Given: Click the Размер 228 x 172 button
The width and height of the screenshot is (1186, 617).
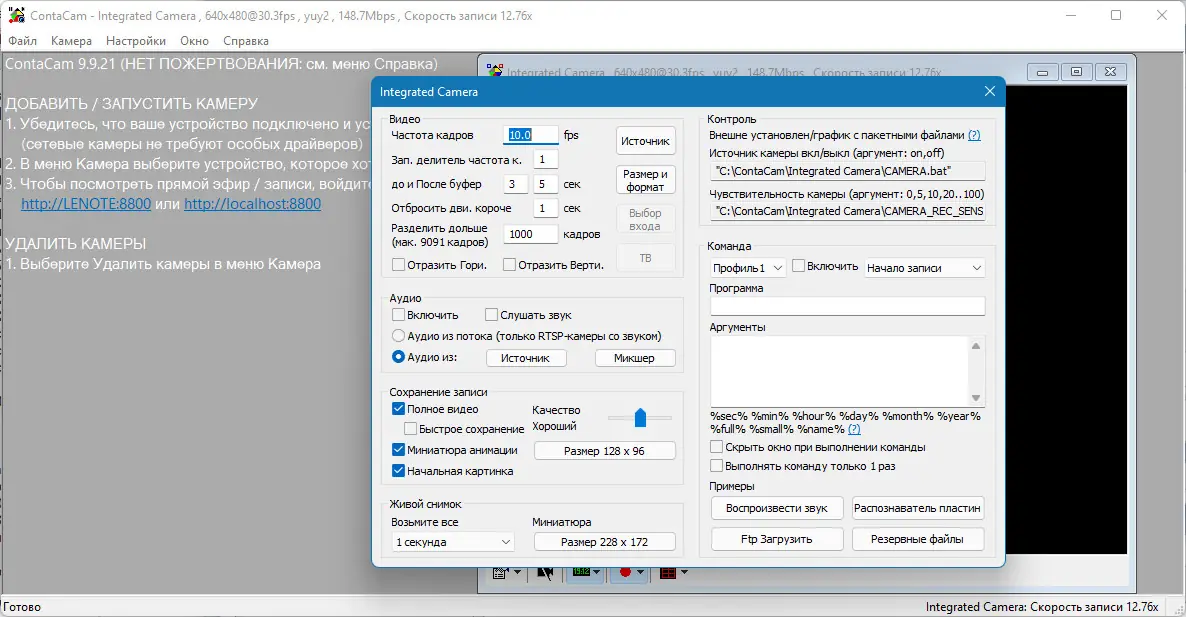Looking at the screenshot, I should click(604, 542).
